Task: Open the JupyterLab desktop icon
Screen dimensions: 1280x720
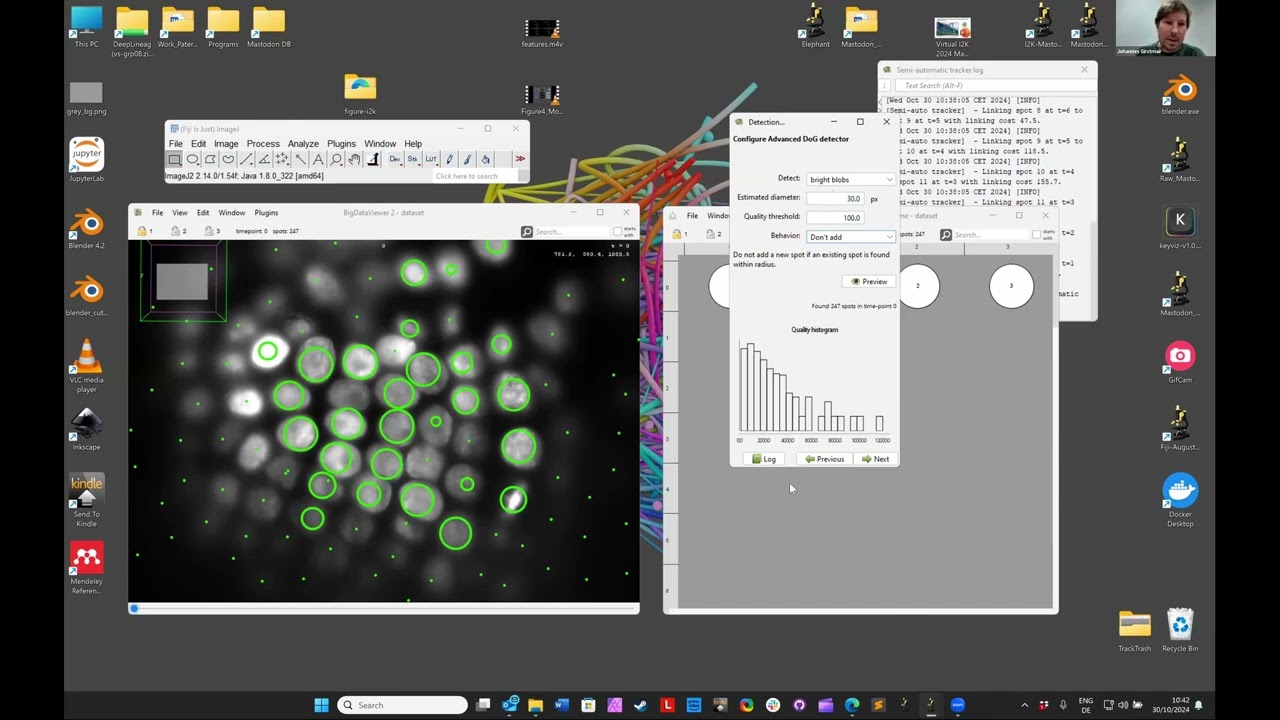Action: point(87,161)
